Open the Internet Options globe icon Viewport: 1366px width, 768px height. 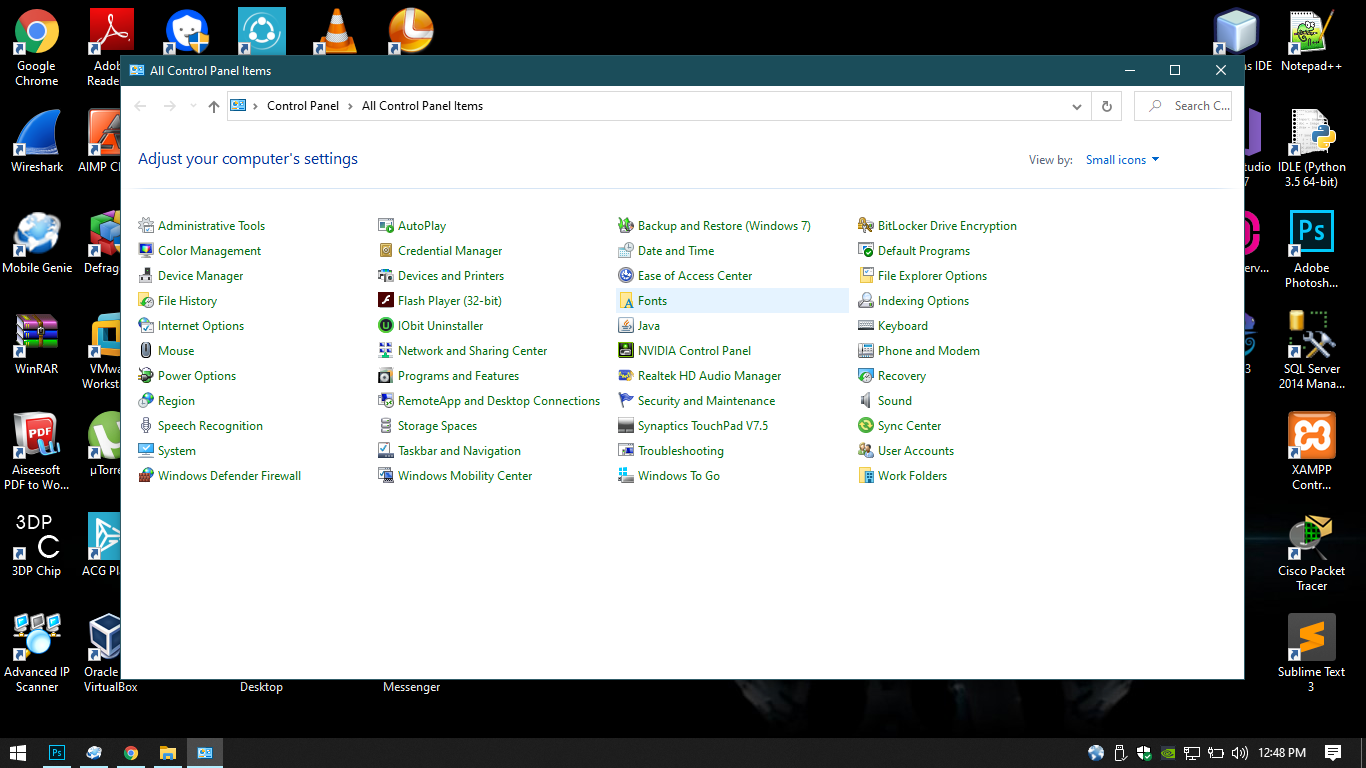146,326
